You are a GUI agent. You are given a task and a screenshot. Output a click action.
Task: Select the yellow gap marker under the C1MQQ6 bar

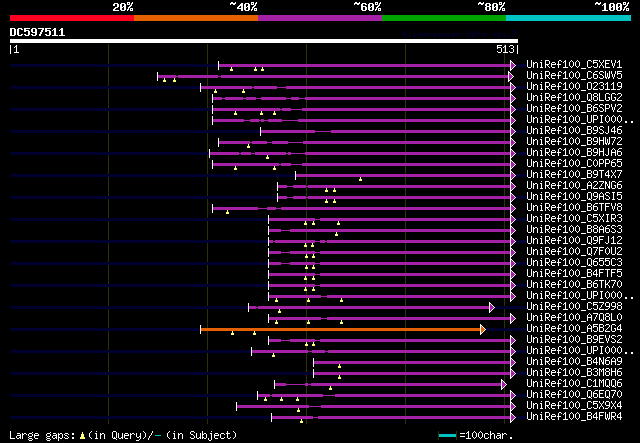click(330, 389)
